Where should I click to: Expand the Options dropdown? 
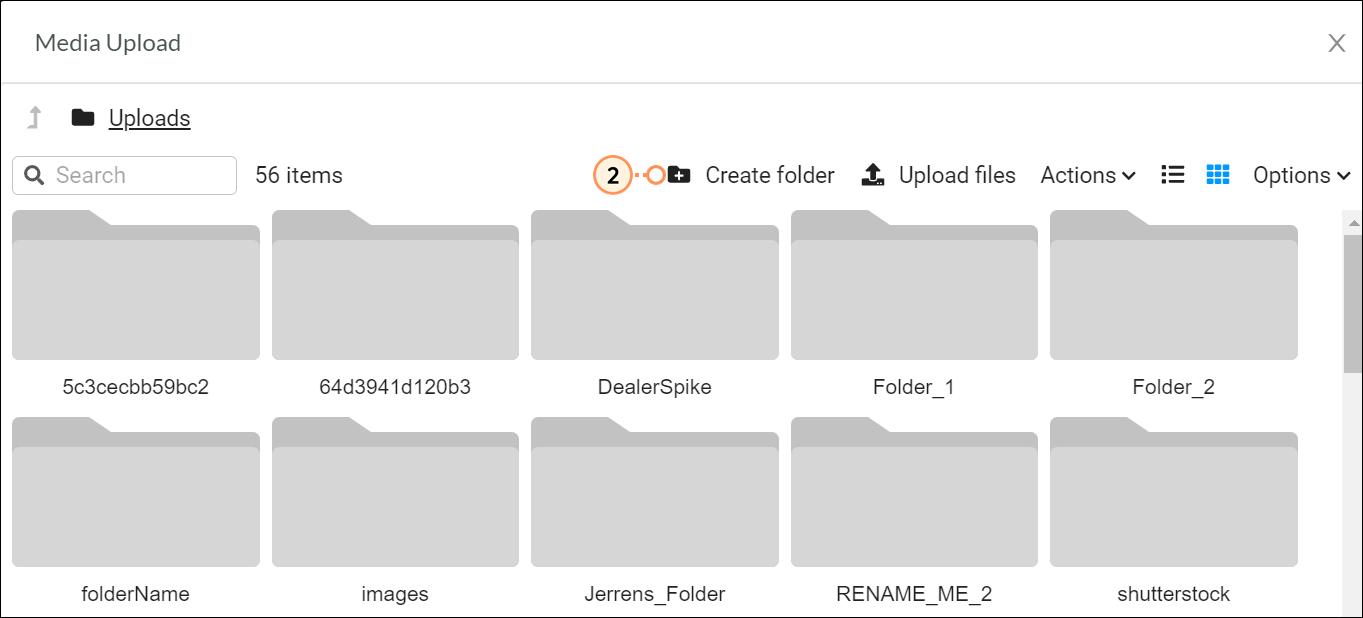pos(1302,175)
